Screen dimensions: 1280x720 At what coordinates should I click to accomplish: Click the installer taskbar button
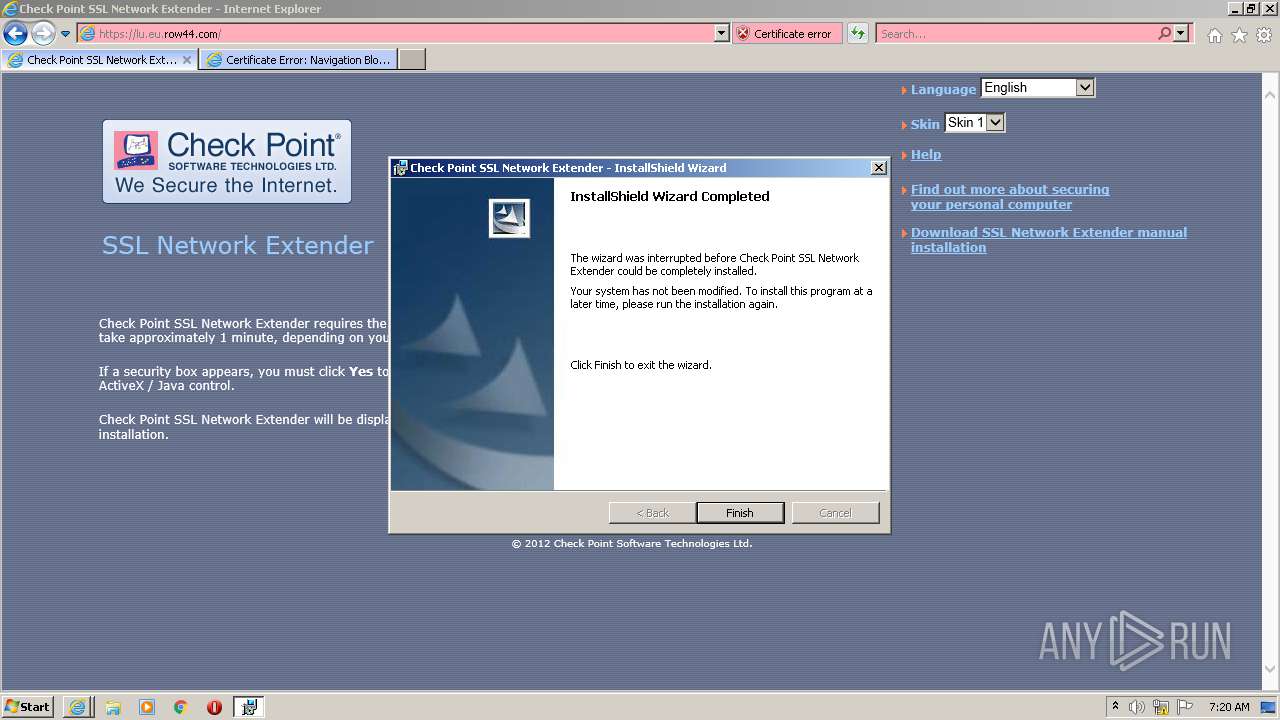tap(249, 707)
